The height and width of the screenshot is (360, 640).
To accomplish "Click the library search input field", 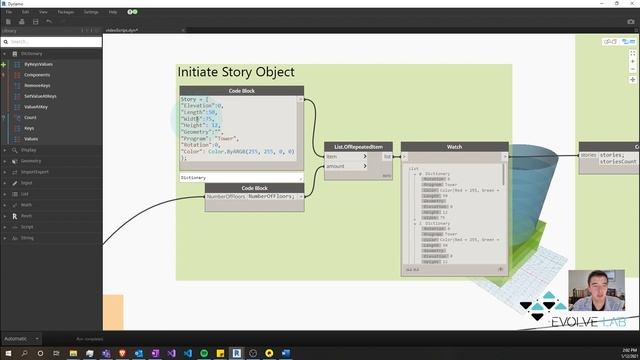I will point(51,42).
